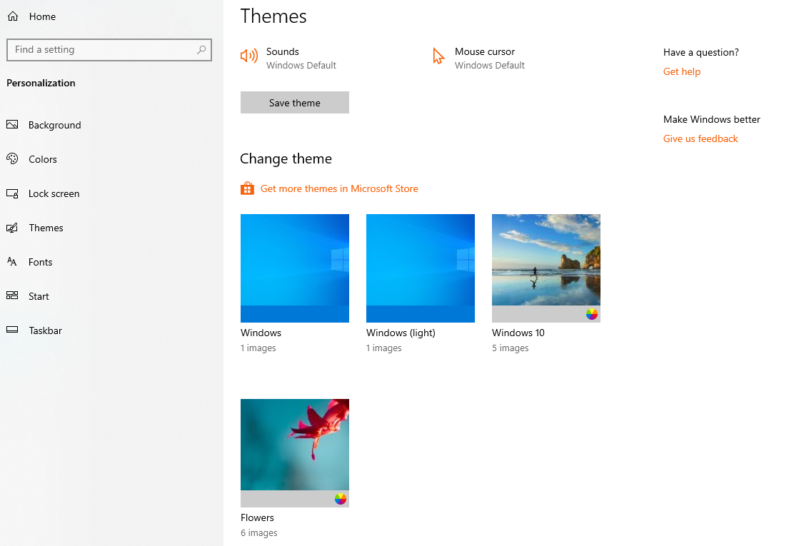Click color wheel badge on Flowers theme
Viewport: 809px width, 546px height.
click(x=341, y=499)
